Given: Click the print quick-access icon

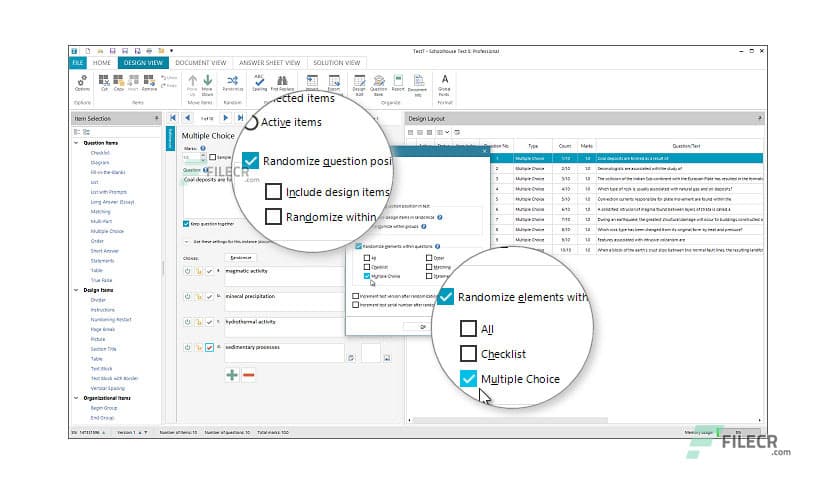Looking at the screenshot, I should (x=149, y=51).
